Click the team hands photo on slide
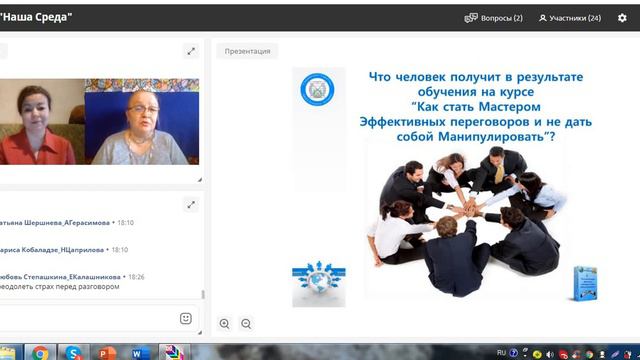 click(x=467, y=221)
